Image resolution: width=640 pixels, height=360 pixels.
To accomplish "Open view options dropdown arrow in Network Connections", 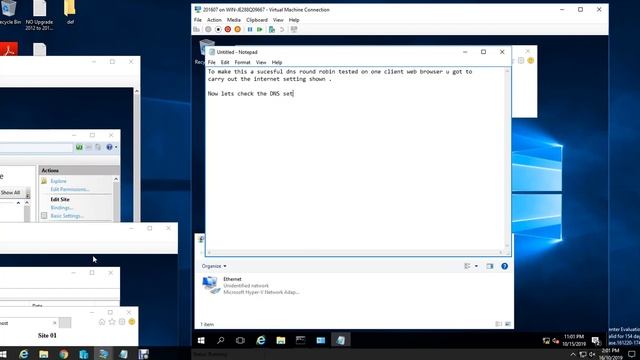I will 476,266.
